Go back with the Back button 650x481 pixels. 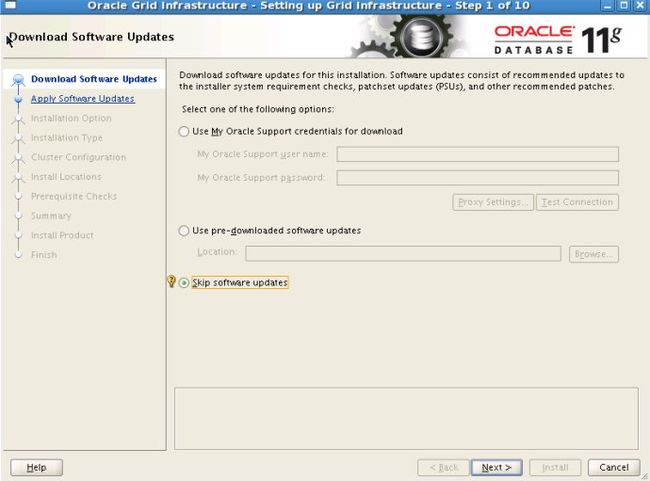pyautogui.click(x=443, y=468)
